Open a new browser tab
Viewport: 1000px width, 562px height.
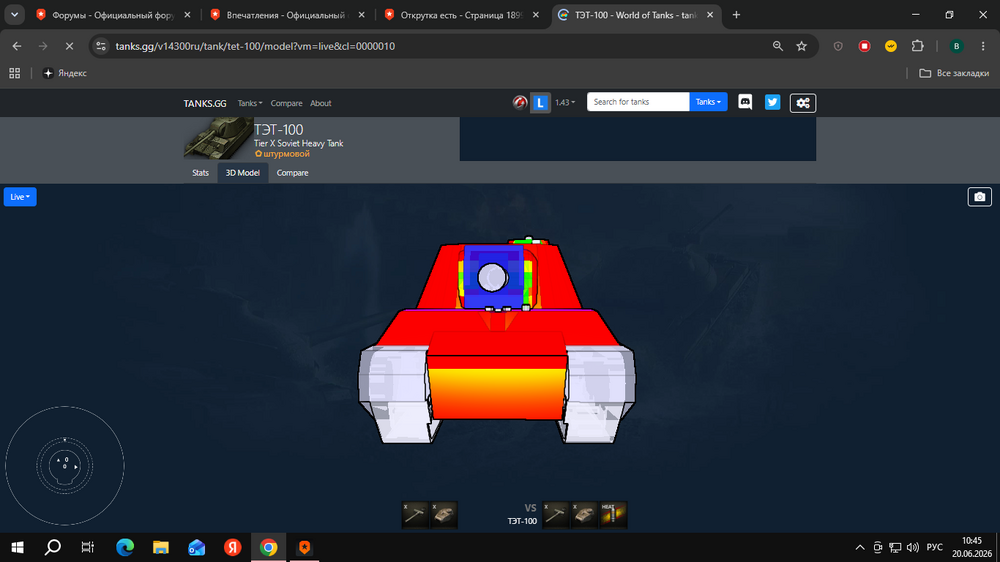click(x=736, y=15)
